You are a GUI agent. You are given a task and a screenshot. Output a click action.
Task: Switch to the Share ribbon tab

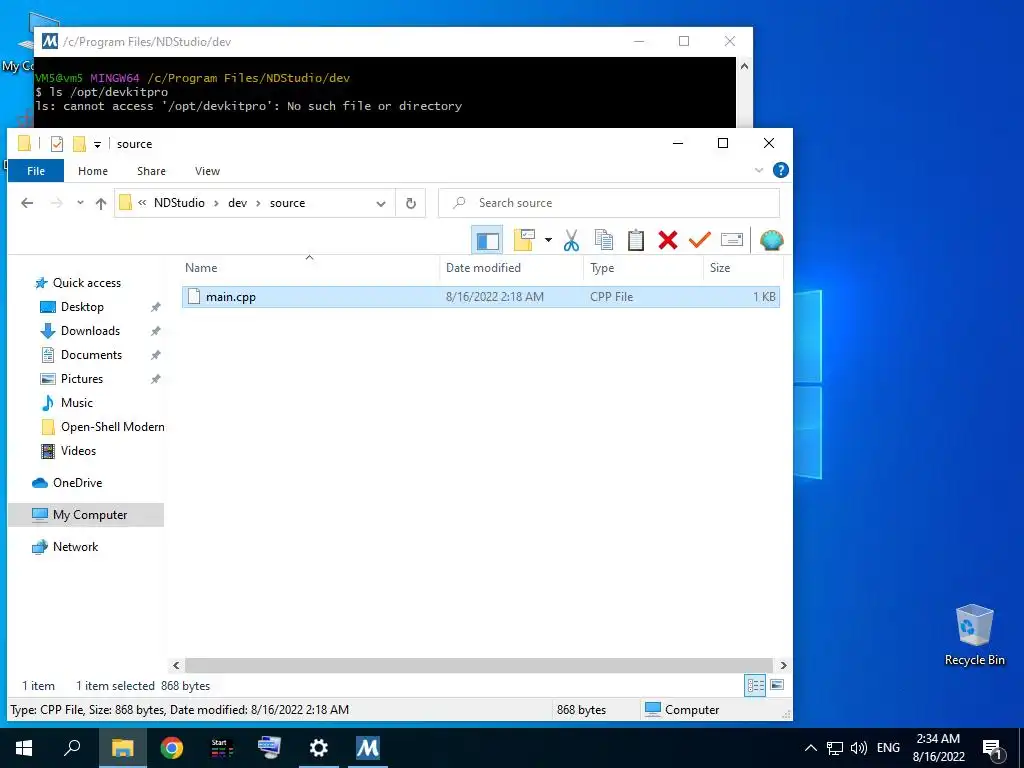(151, 171)
